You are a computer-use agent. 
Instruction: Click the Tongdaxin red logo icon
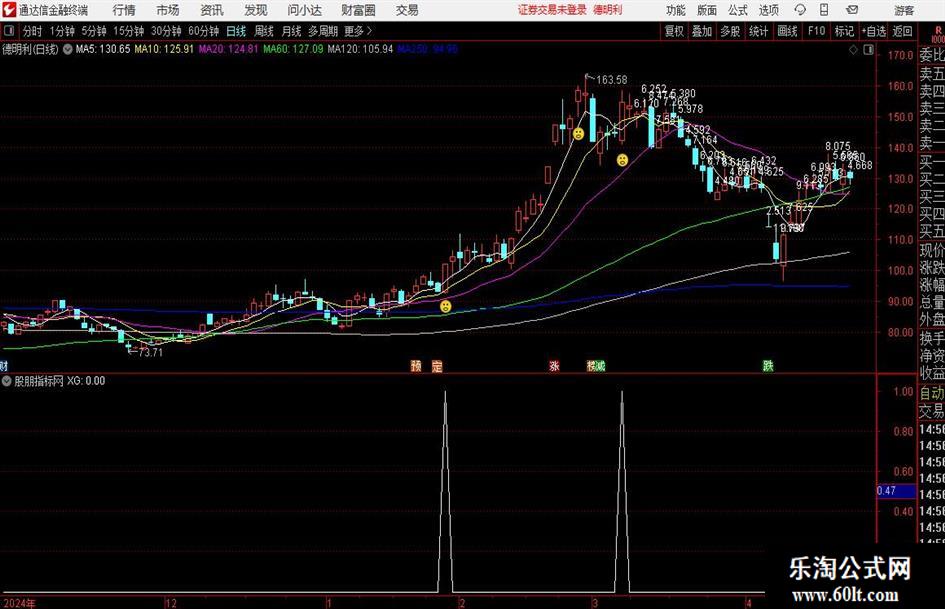click(9, 10)
